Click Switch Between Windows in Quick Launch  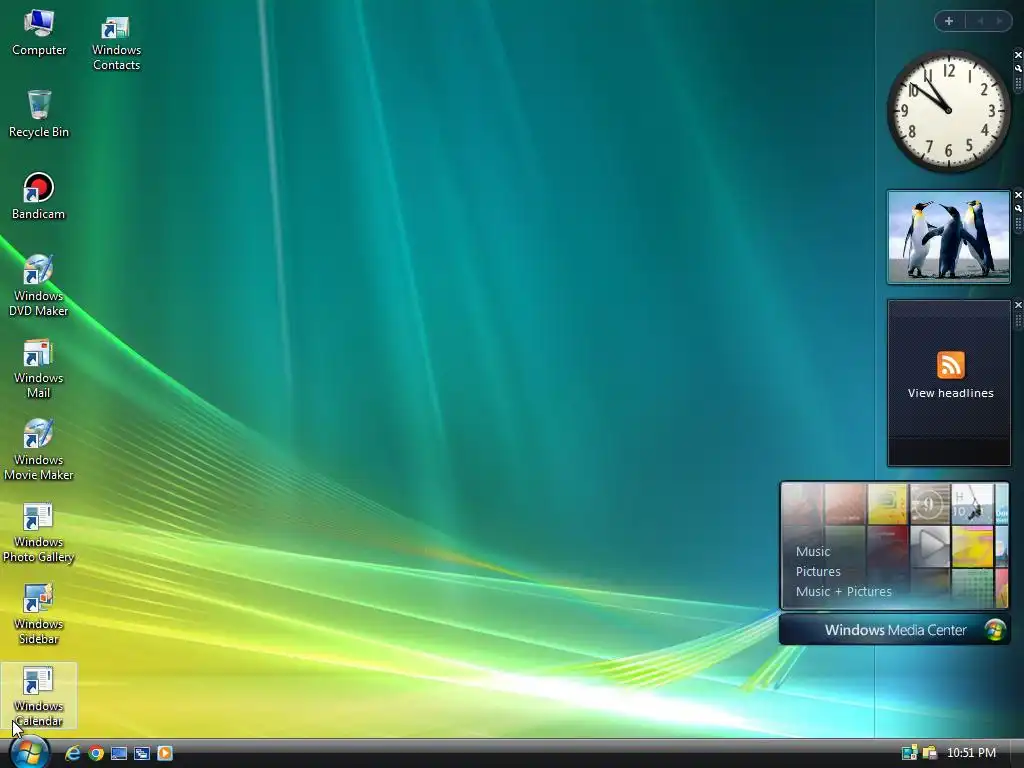point(142,753)
